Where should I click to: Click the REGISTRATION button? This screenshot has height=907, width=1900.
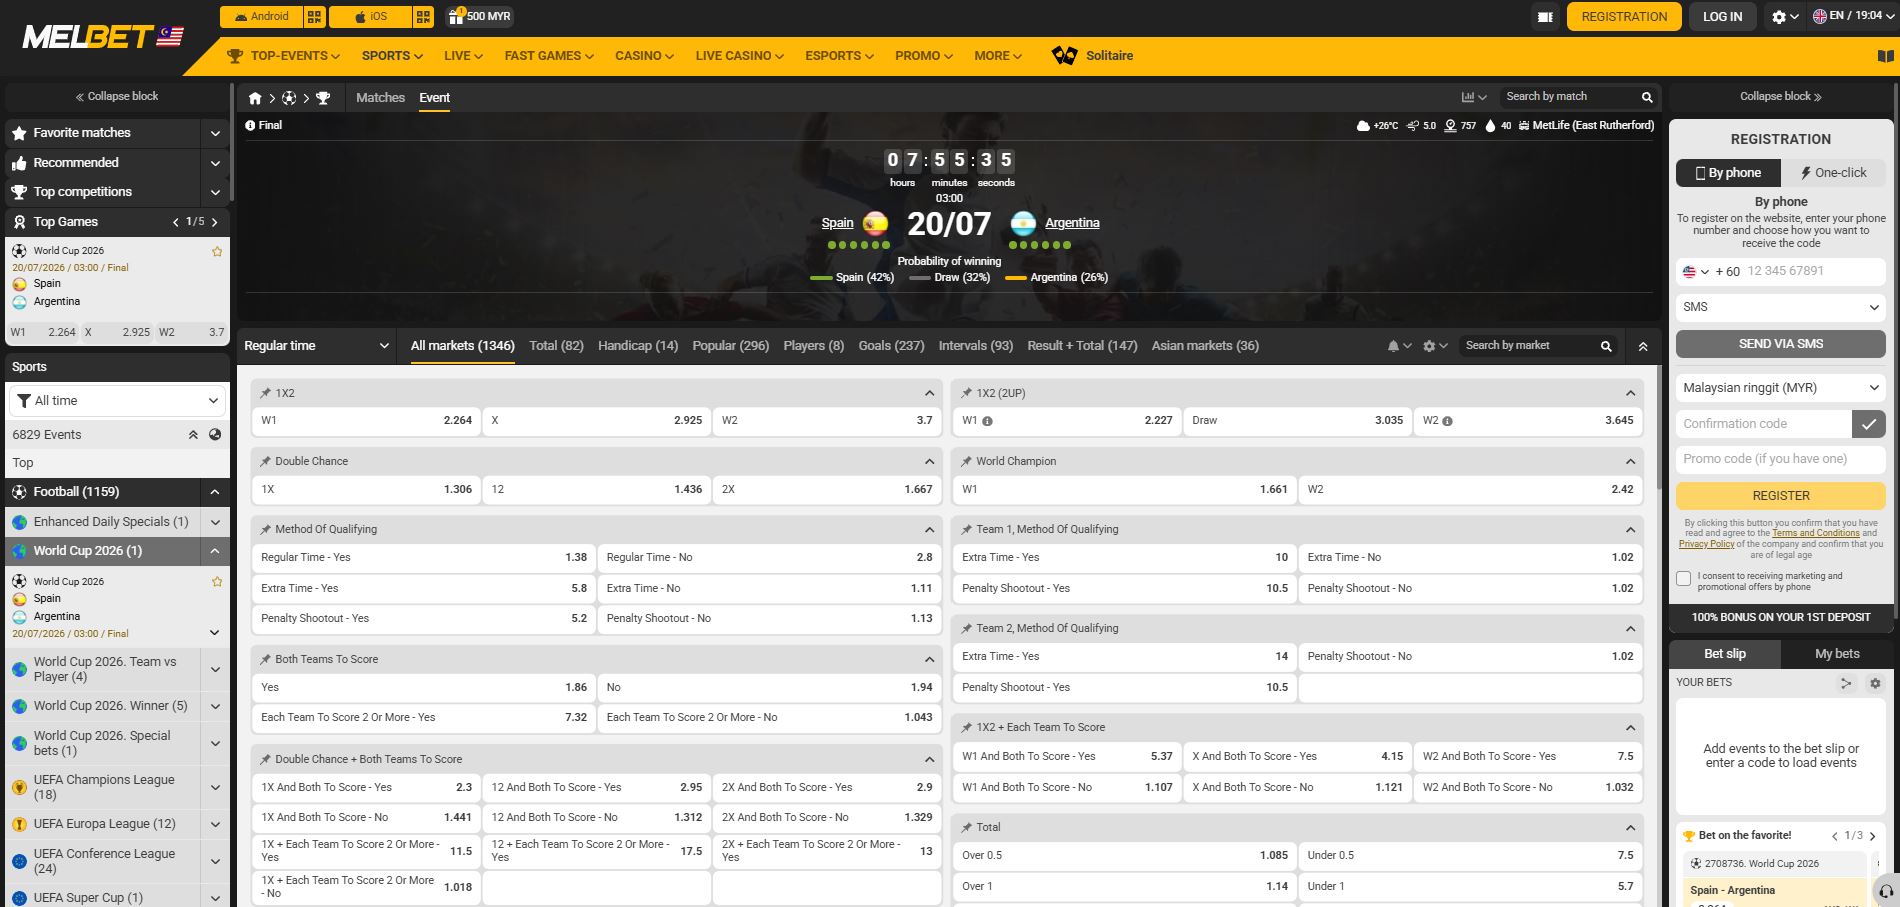1624,16
